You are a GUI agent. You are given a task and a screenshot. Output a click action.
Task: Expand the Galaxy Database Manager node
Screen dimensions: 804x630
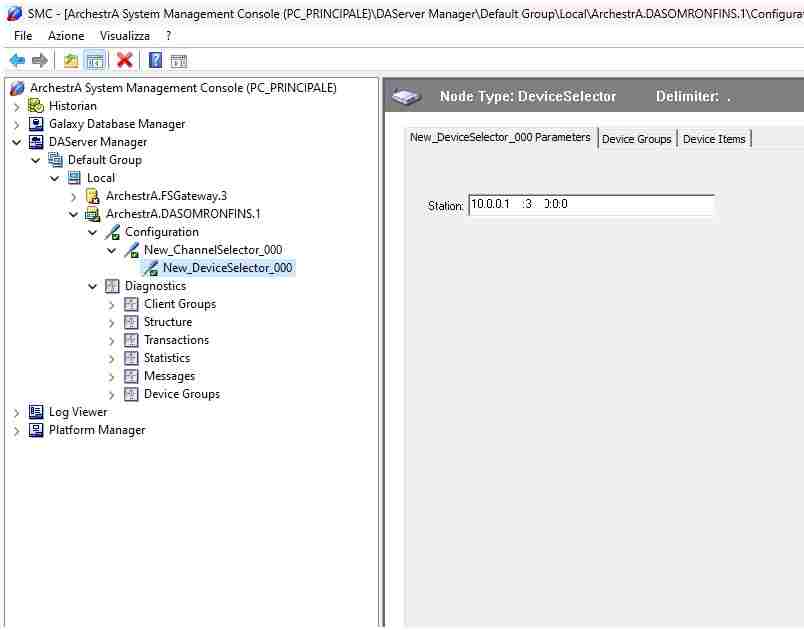[x=17, y=125]
